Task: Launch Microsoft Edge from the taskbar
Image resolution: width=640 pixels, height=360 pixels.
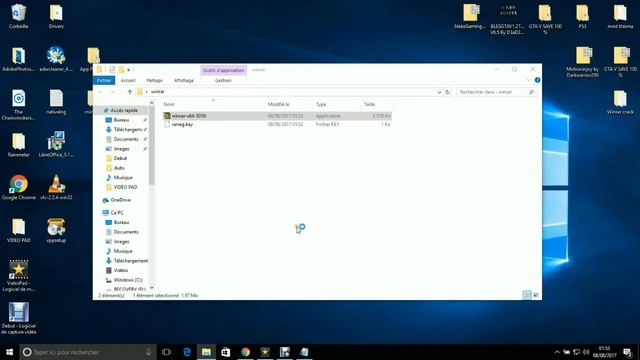Action: coord(187,352)
